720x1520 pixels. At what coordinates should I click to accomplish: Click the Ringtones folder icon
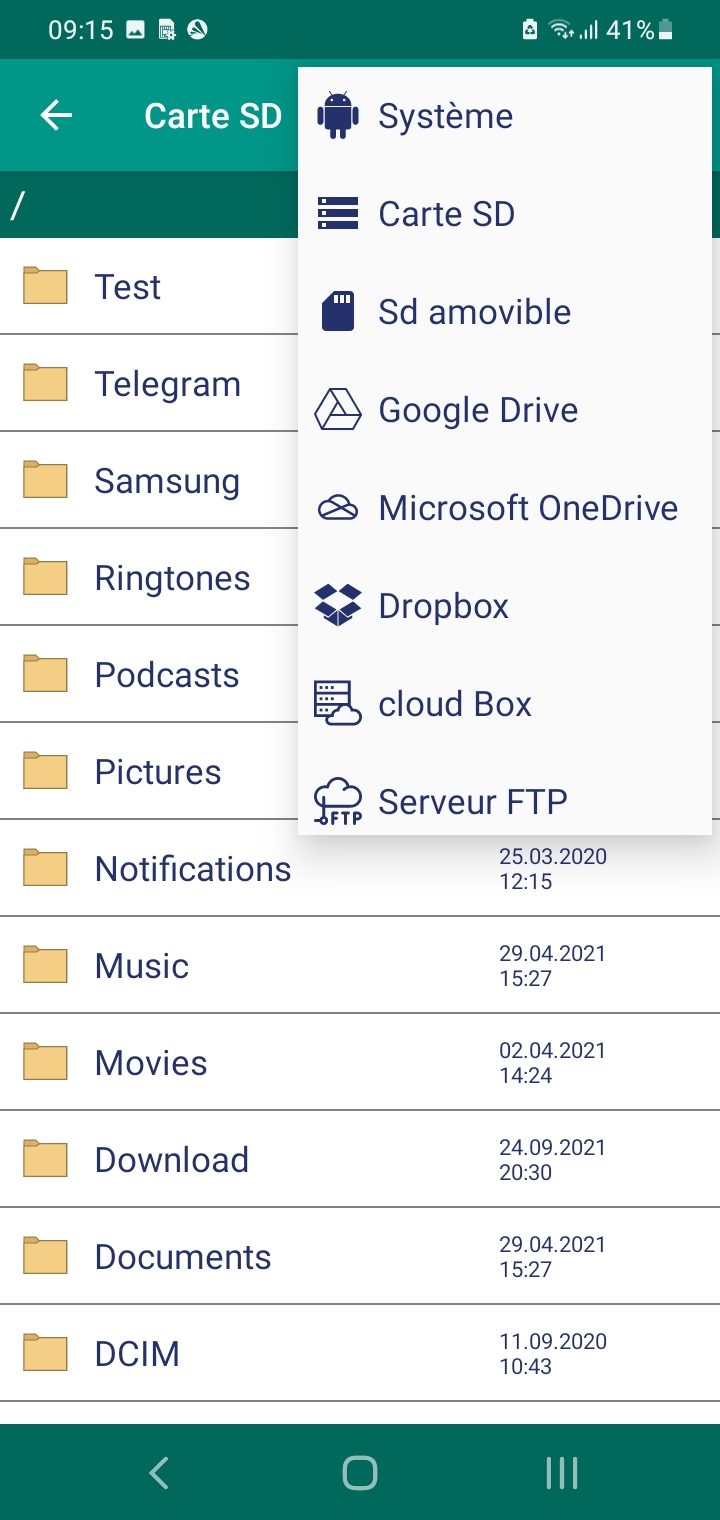click(x=45, y=577)
